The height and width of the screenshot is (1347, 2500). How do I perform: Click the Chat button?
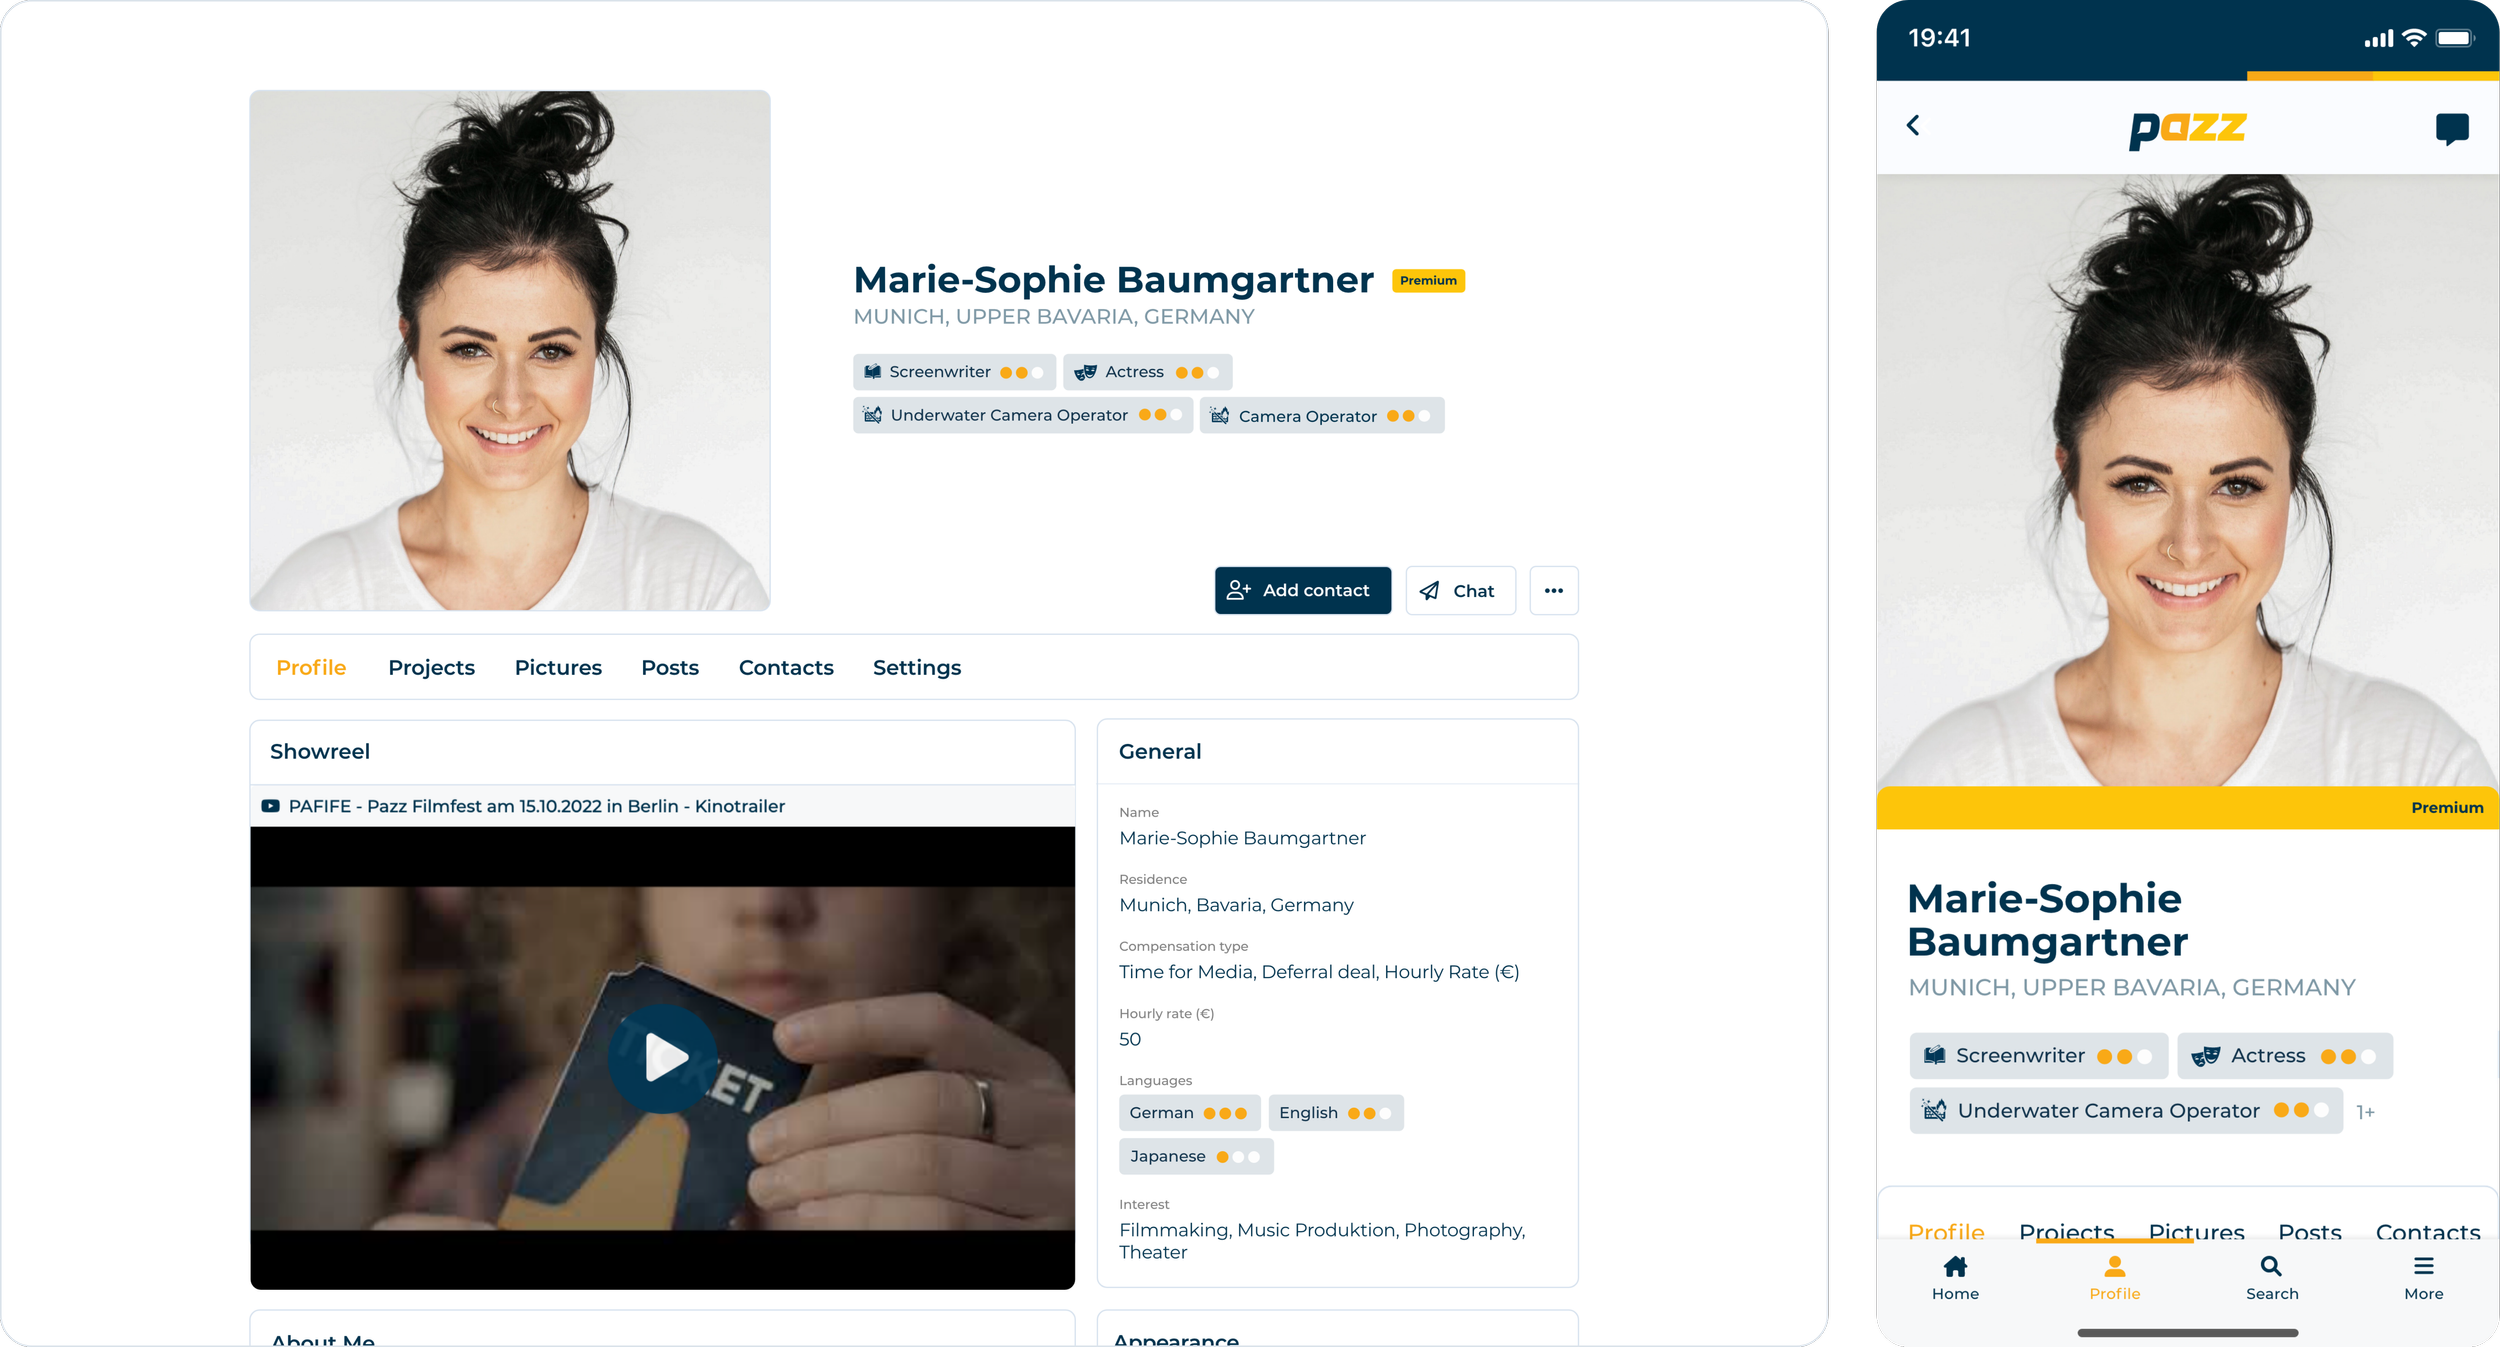pos(1459,591)
